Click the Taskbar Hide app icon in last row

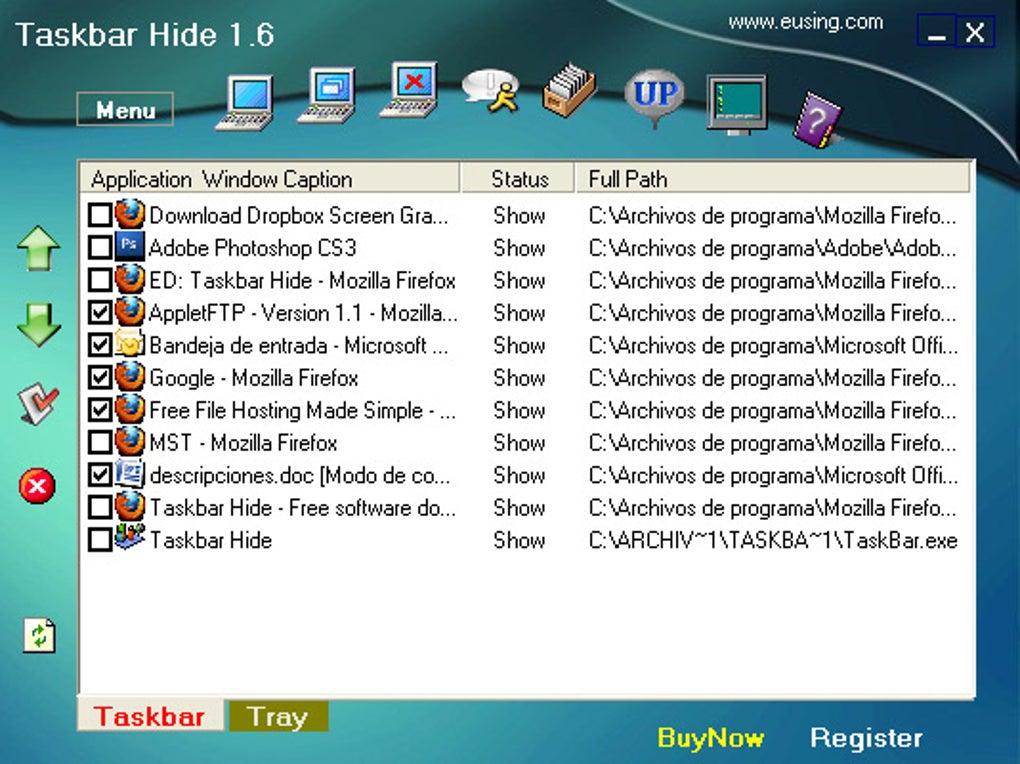[x=129, y=538]
